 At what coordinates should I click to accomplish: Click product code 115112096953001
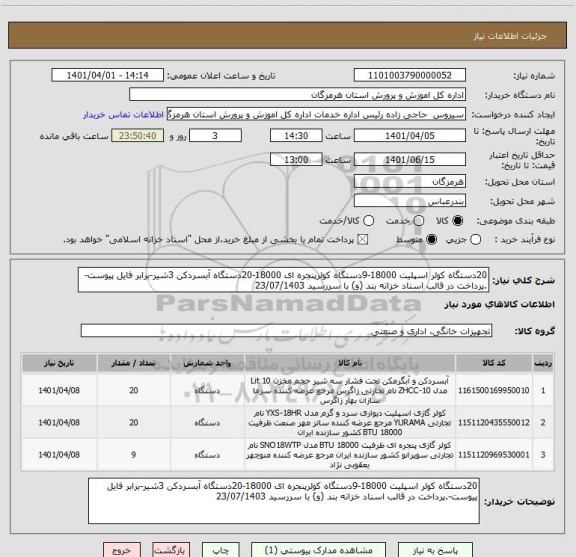click(493, 455)
